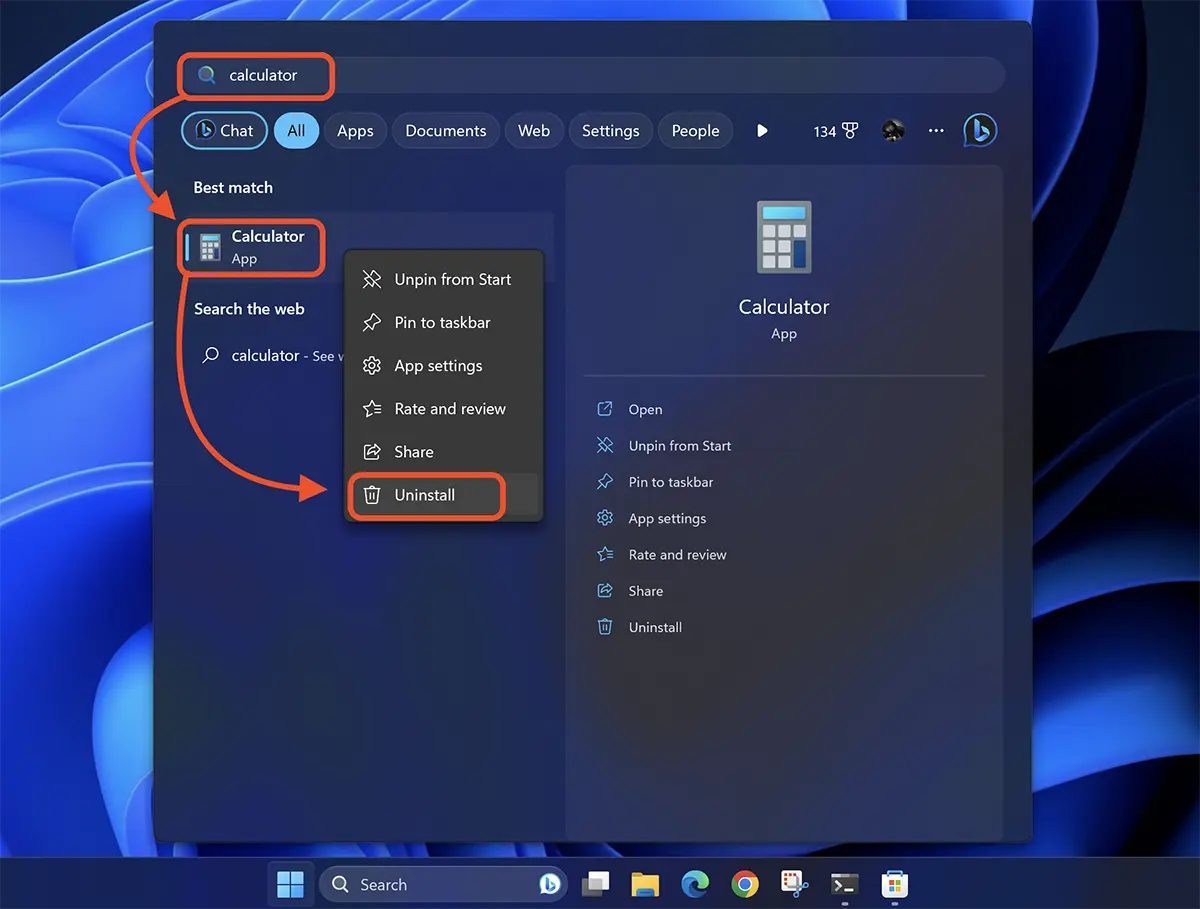This screenshot has height=909, width=1200.
Task: Click the large Calculator app icon
Action: click(784, 237)
